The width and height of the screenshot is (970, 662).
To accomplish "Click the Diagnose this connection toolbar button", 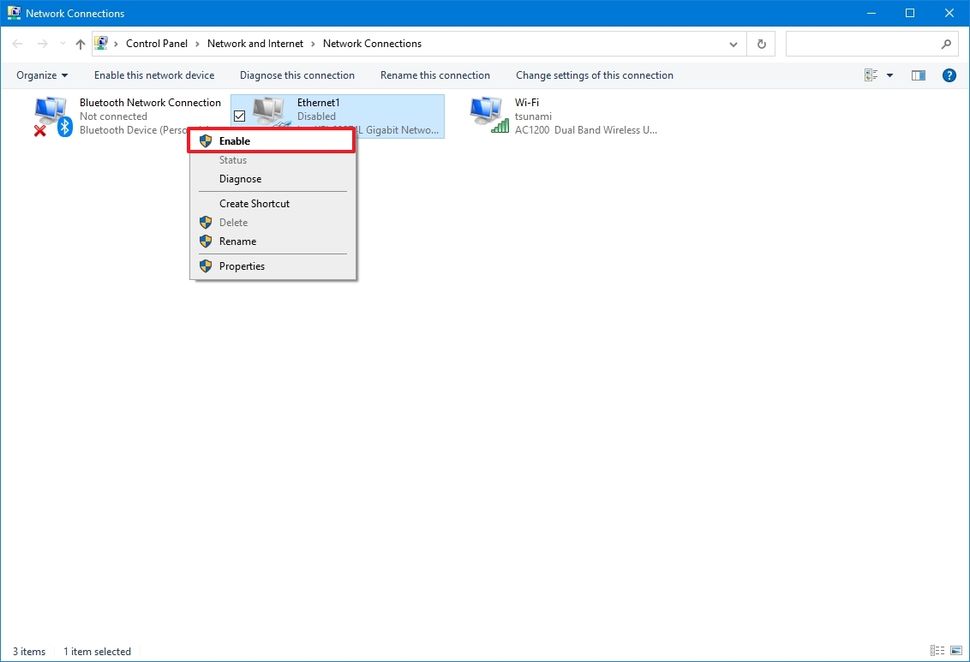I will click(297, 75).
